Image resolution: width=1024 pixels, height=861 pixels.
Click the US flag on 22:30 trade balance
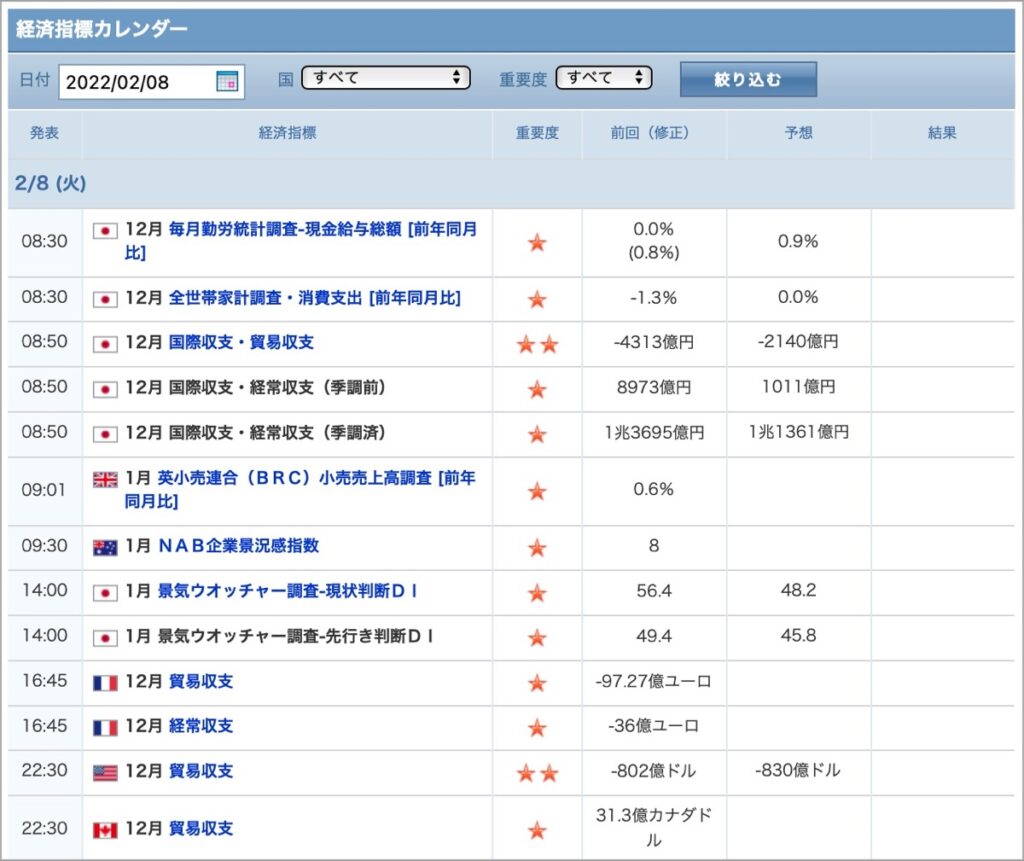coord(104,773)
